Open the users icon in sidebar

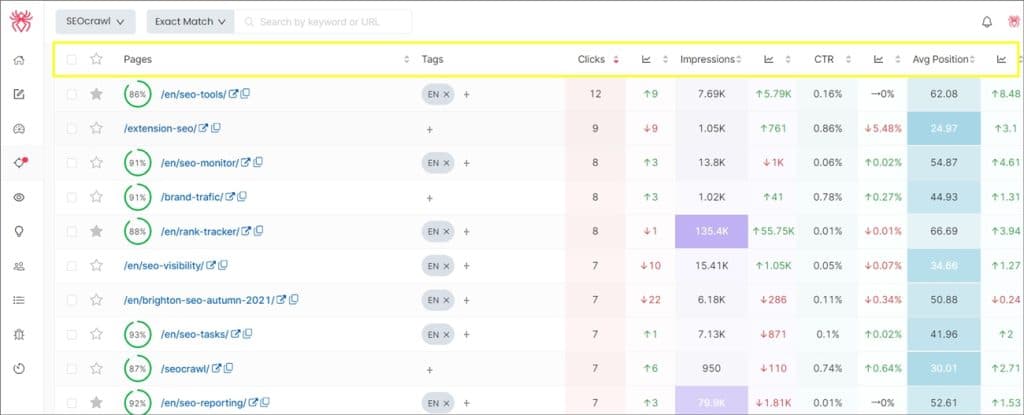point(19,266)
